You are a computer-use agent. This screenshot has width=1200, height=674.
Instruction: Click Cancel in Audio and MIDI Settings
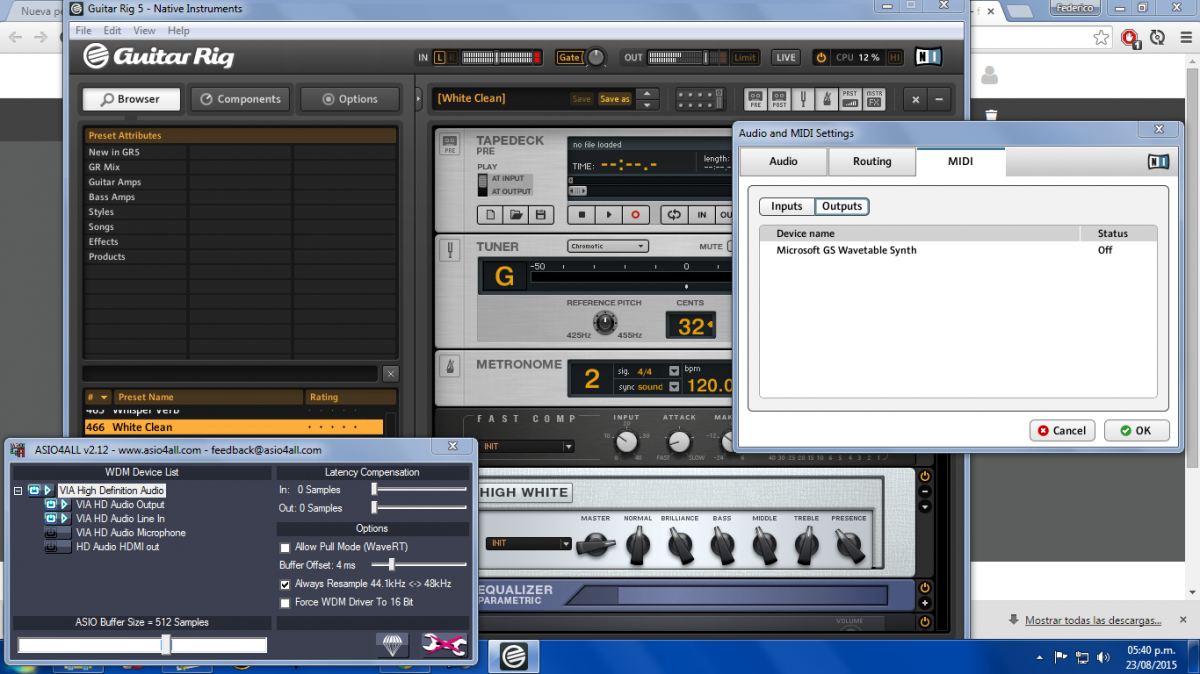click(x=1062, y=431)
